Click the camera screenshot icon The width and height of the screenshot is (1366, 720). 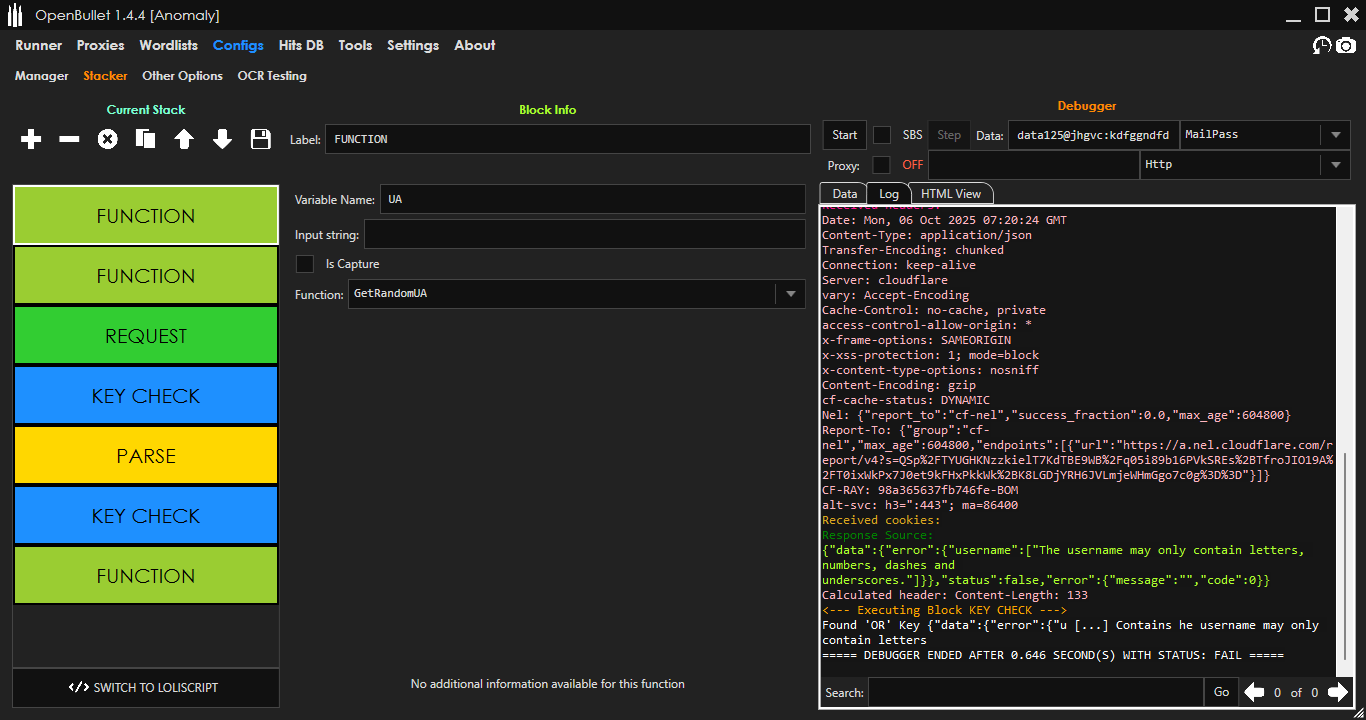(x=1346, y=46)
